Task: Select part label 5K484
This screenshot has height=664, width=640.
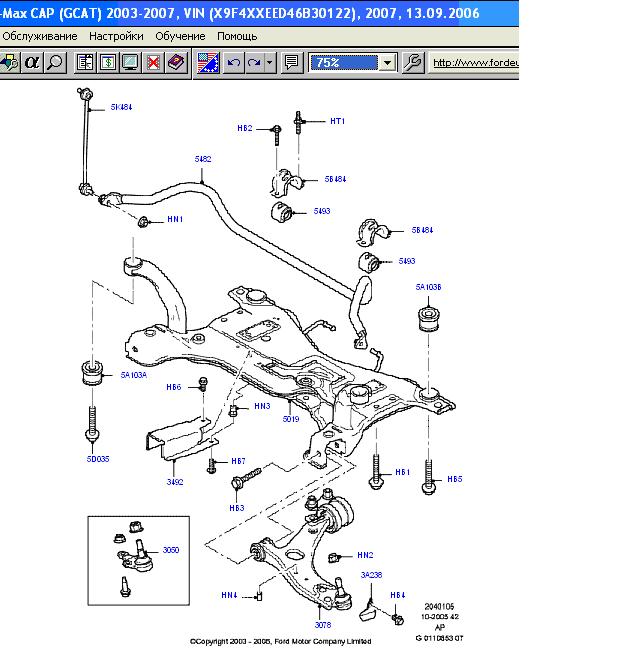Action: click(x=121, y=107)
